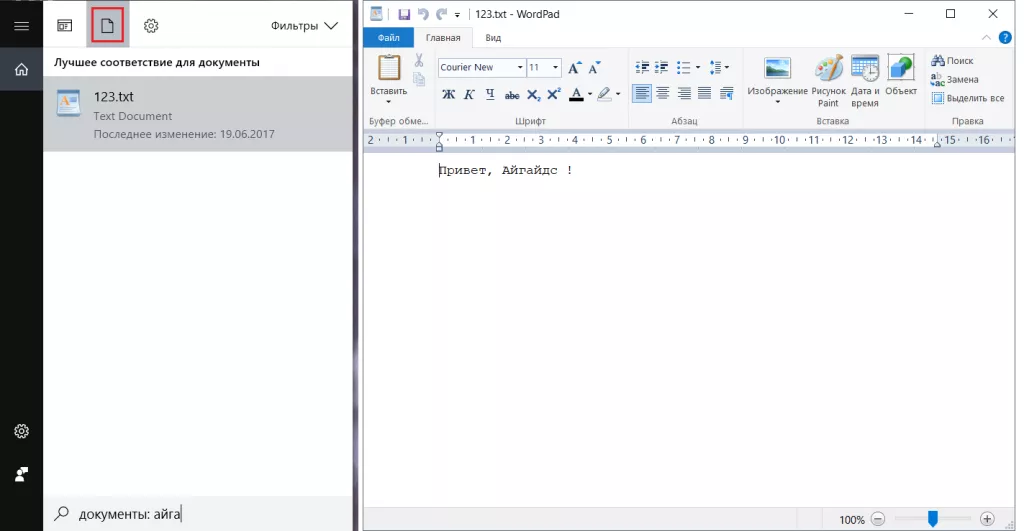Open WordPad help with question mark icon
Image resolution: width=1024 pixels, height=531 pixels.
coord(1005,38)
